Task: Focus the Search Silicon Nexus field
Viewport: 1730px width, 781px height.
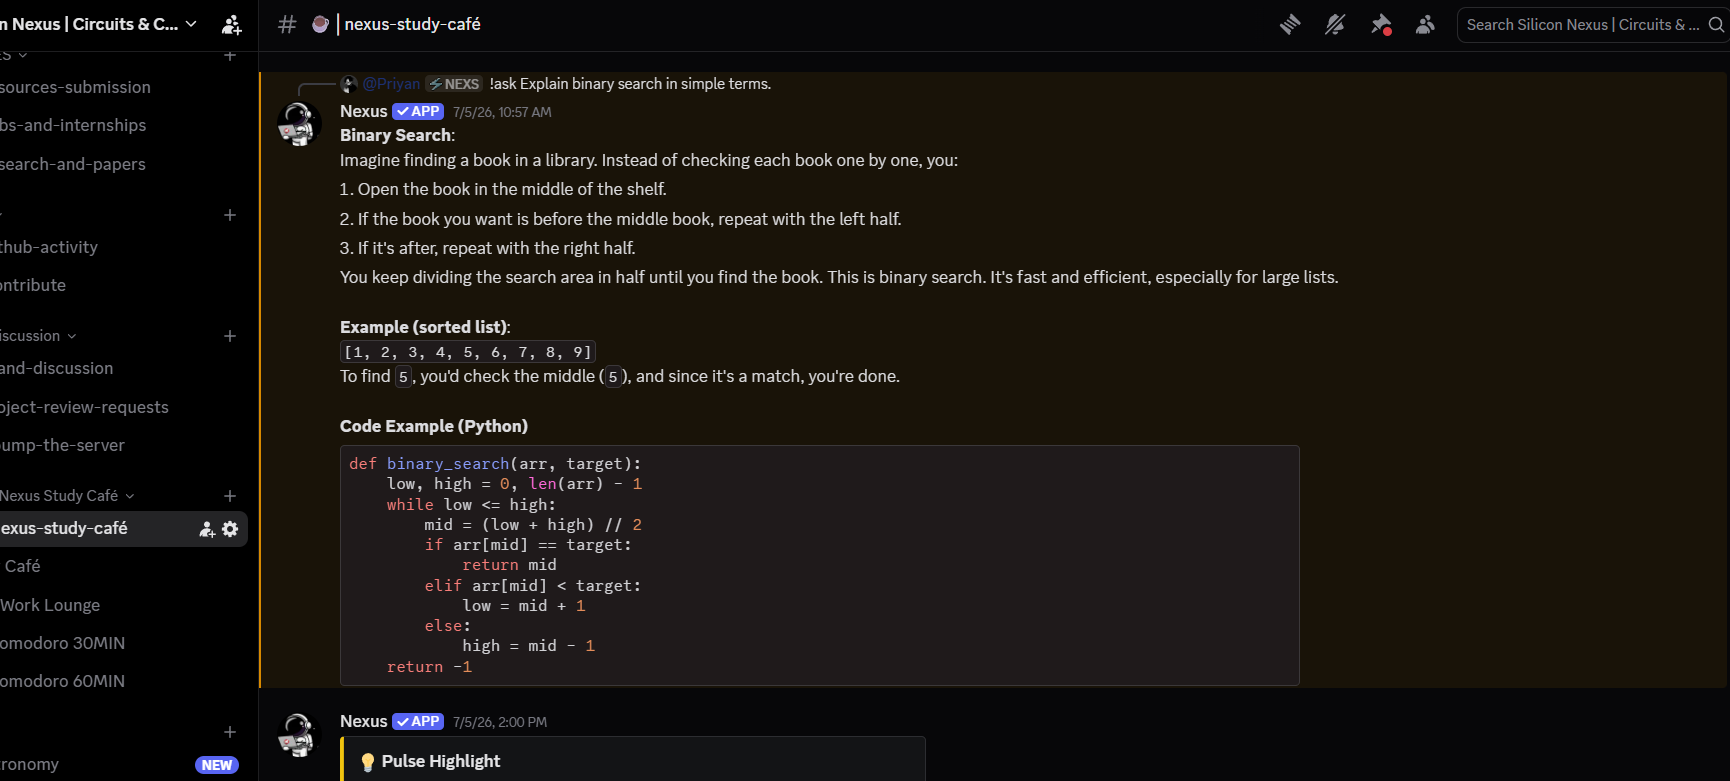Action: 1592,24
